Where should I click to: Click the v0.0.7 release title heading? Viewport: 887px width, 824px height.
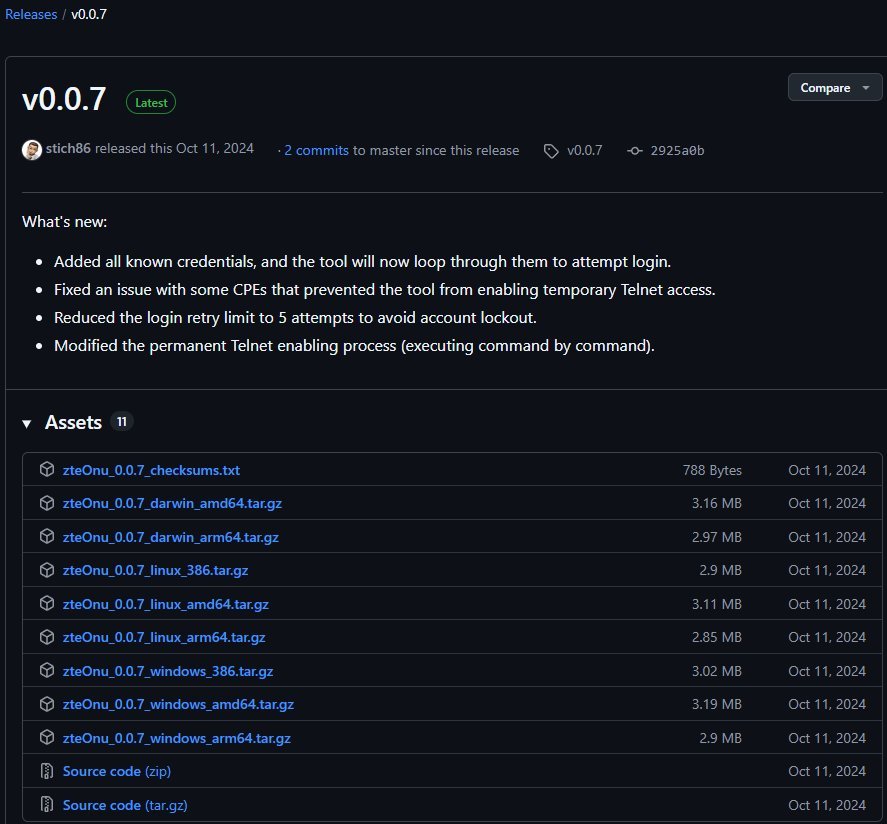(x=66, y=101)
